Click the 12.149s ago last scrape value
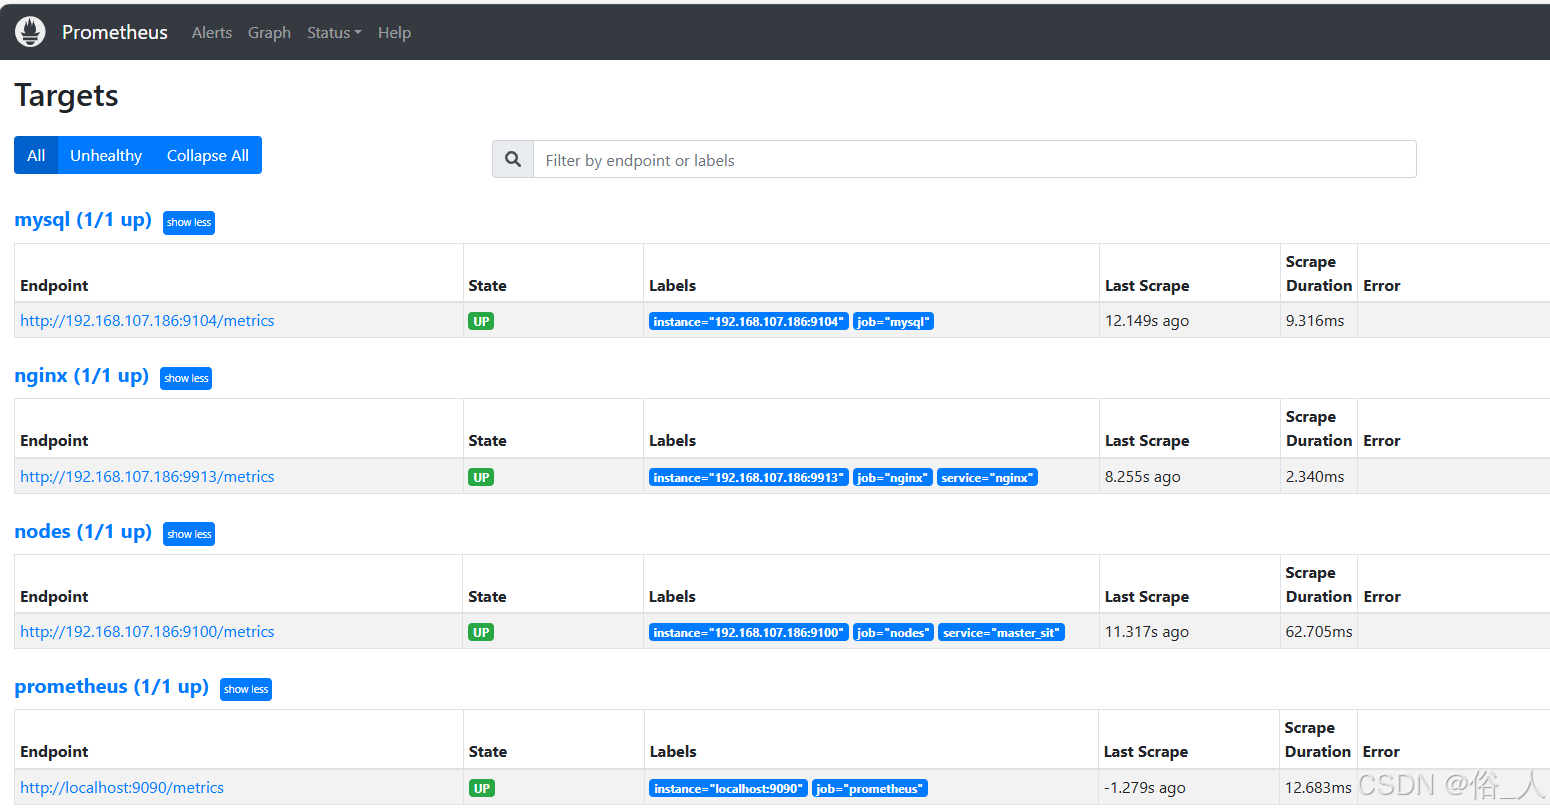The width and height of the screenshot is (1550, 812). [1147, 321]
